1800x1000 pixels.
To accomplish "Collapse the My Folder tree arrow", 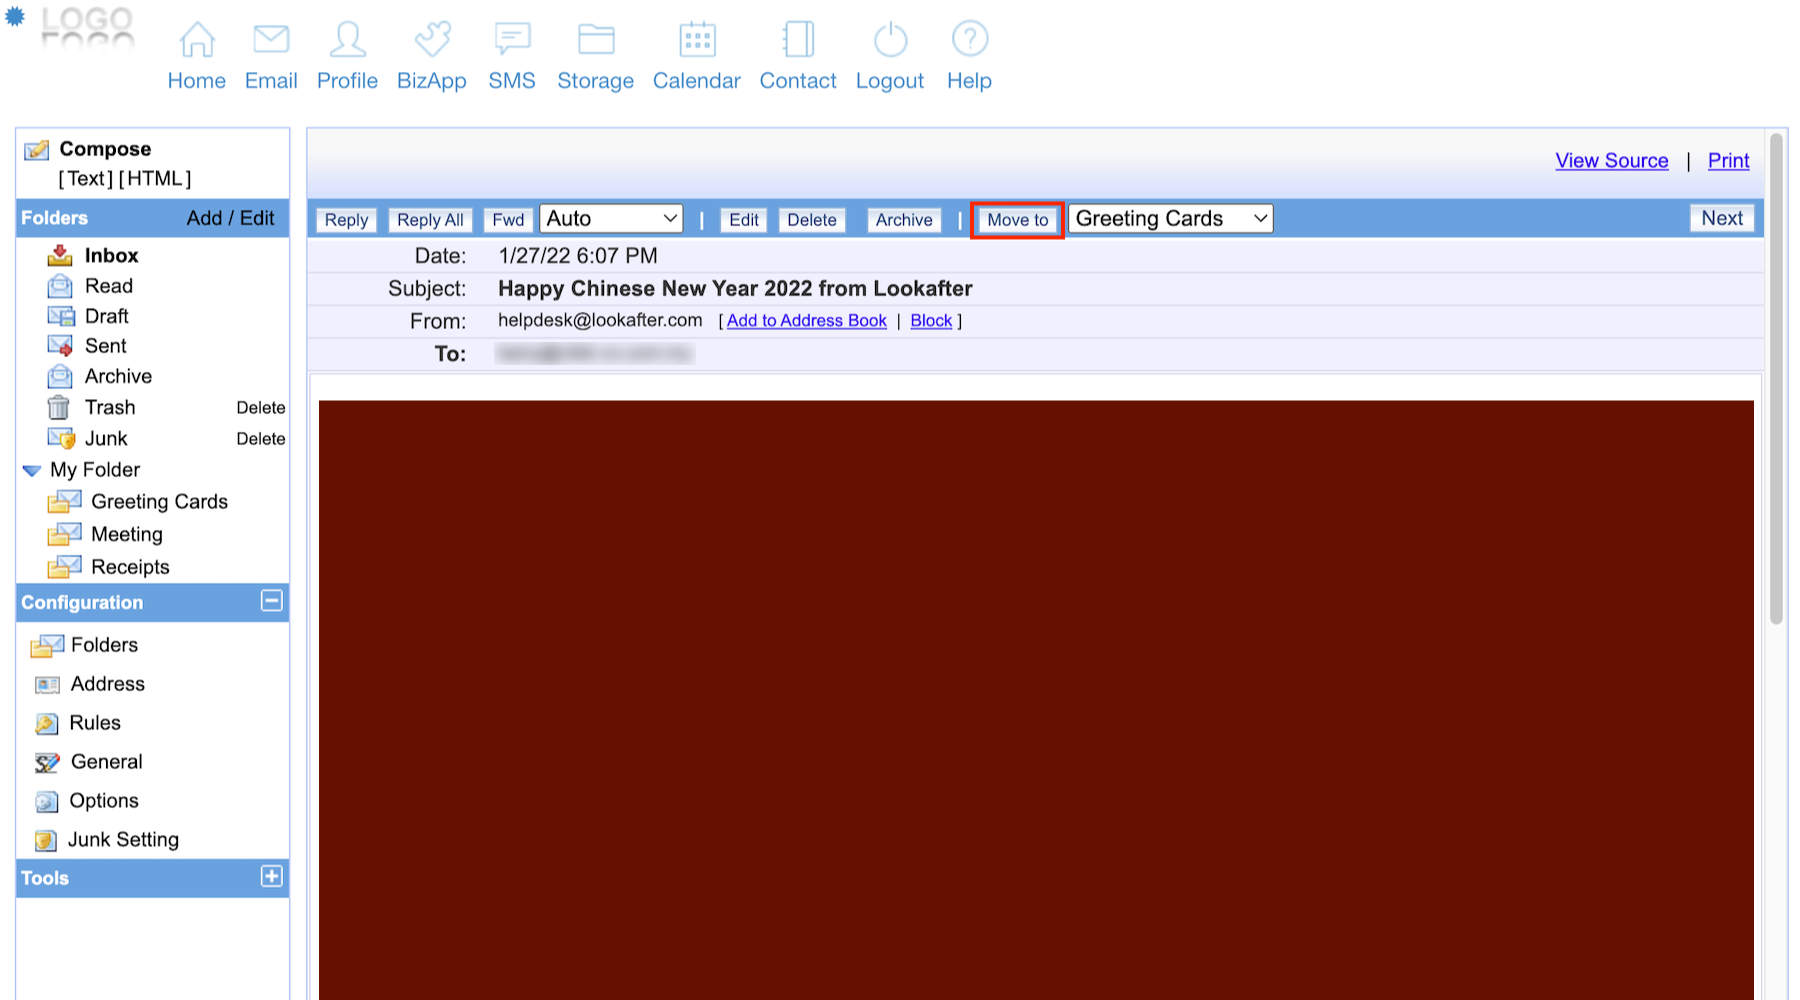I will pyautogui.click(x=32, y=470).
